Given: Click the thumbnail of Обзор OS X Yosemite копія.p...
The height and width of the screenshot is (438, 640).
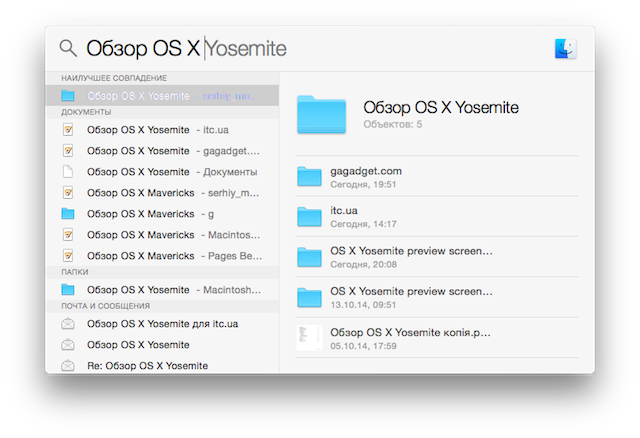Looking at the screenshot, I should tap(309, 338).
